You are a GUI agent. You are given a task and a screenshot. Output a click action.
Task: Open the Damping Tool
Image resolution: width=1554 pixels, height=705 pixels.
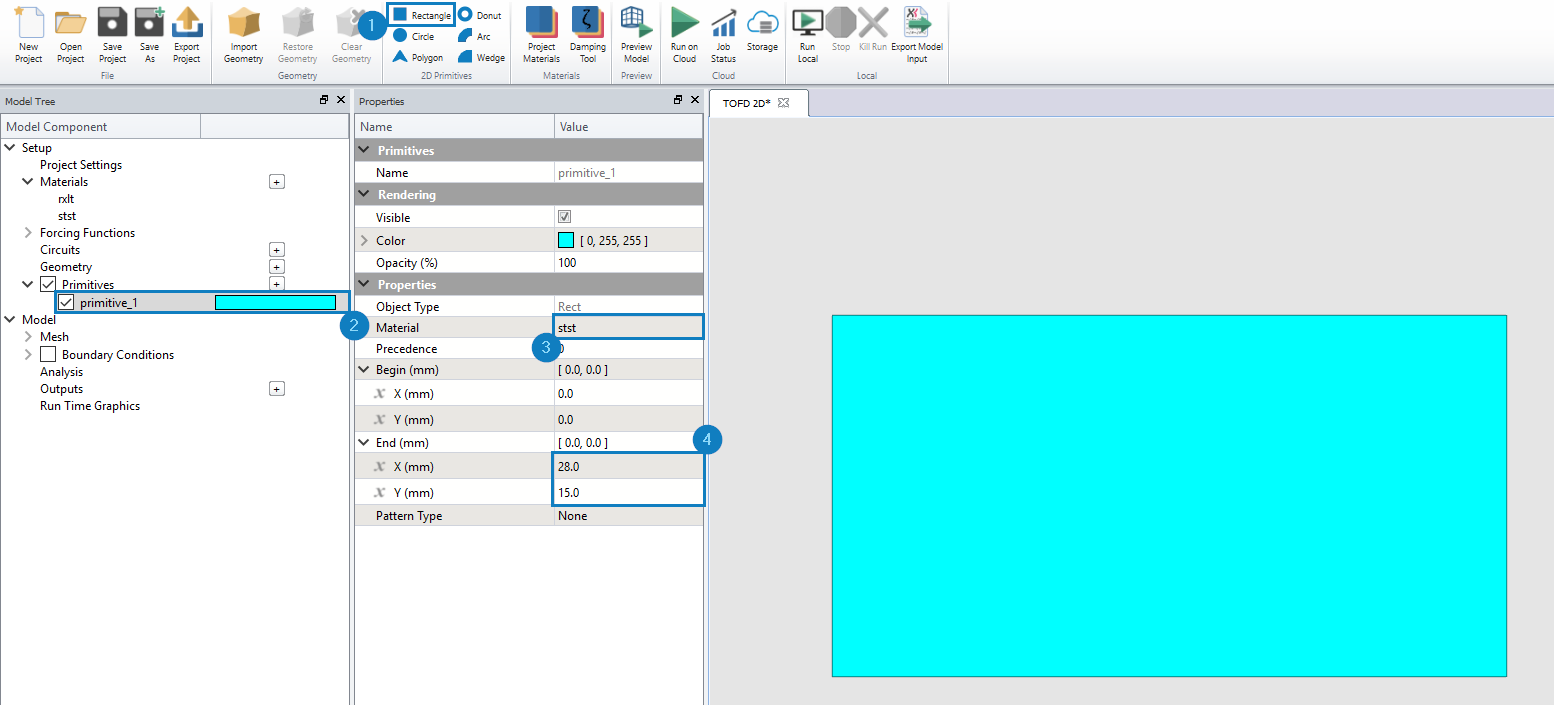click(x=587, y=34)
